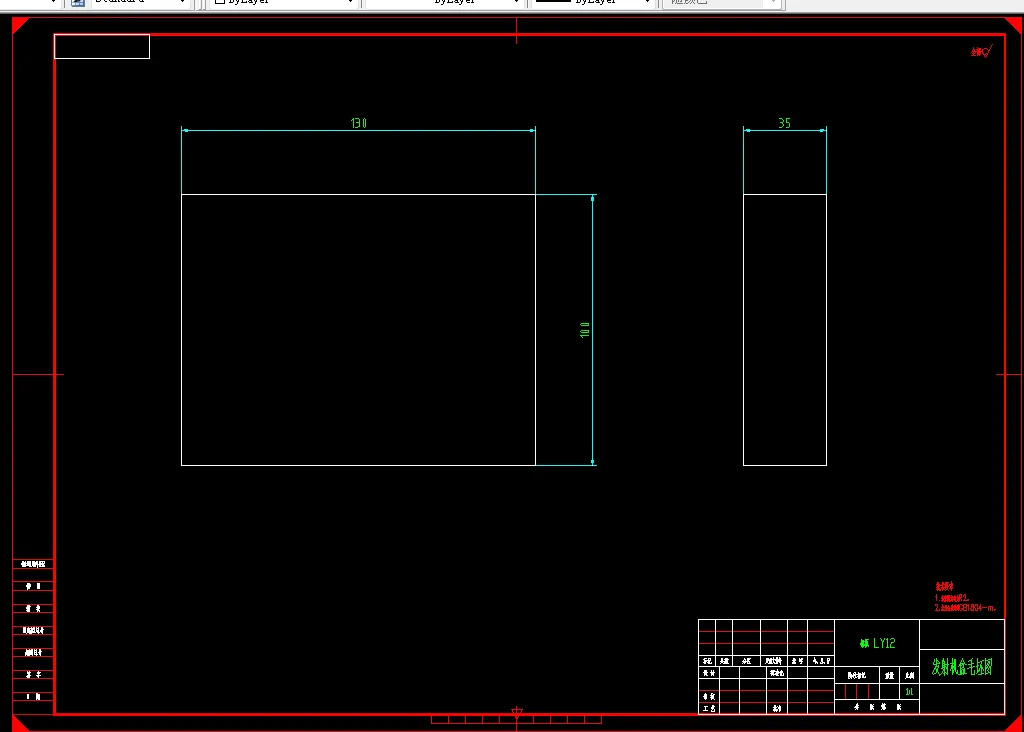
Task: Click the green scale value in title block
Action: tap(909, 692)
